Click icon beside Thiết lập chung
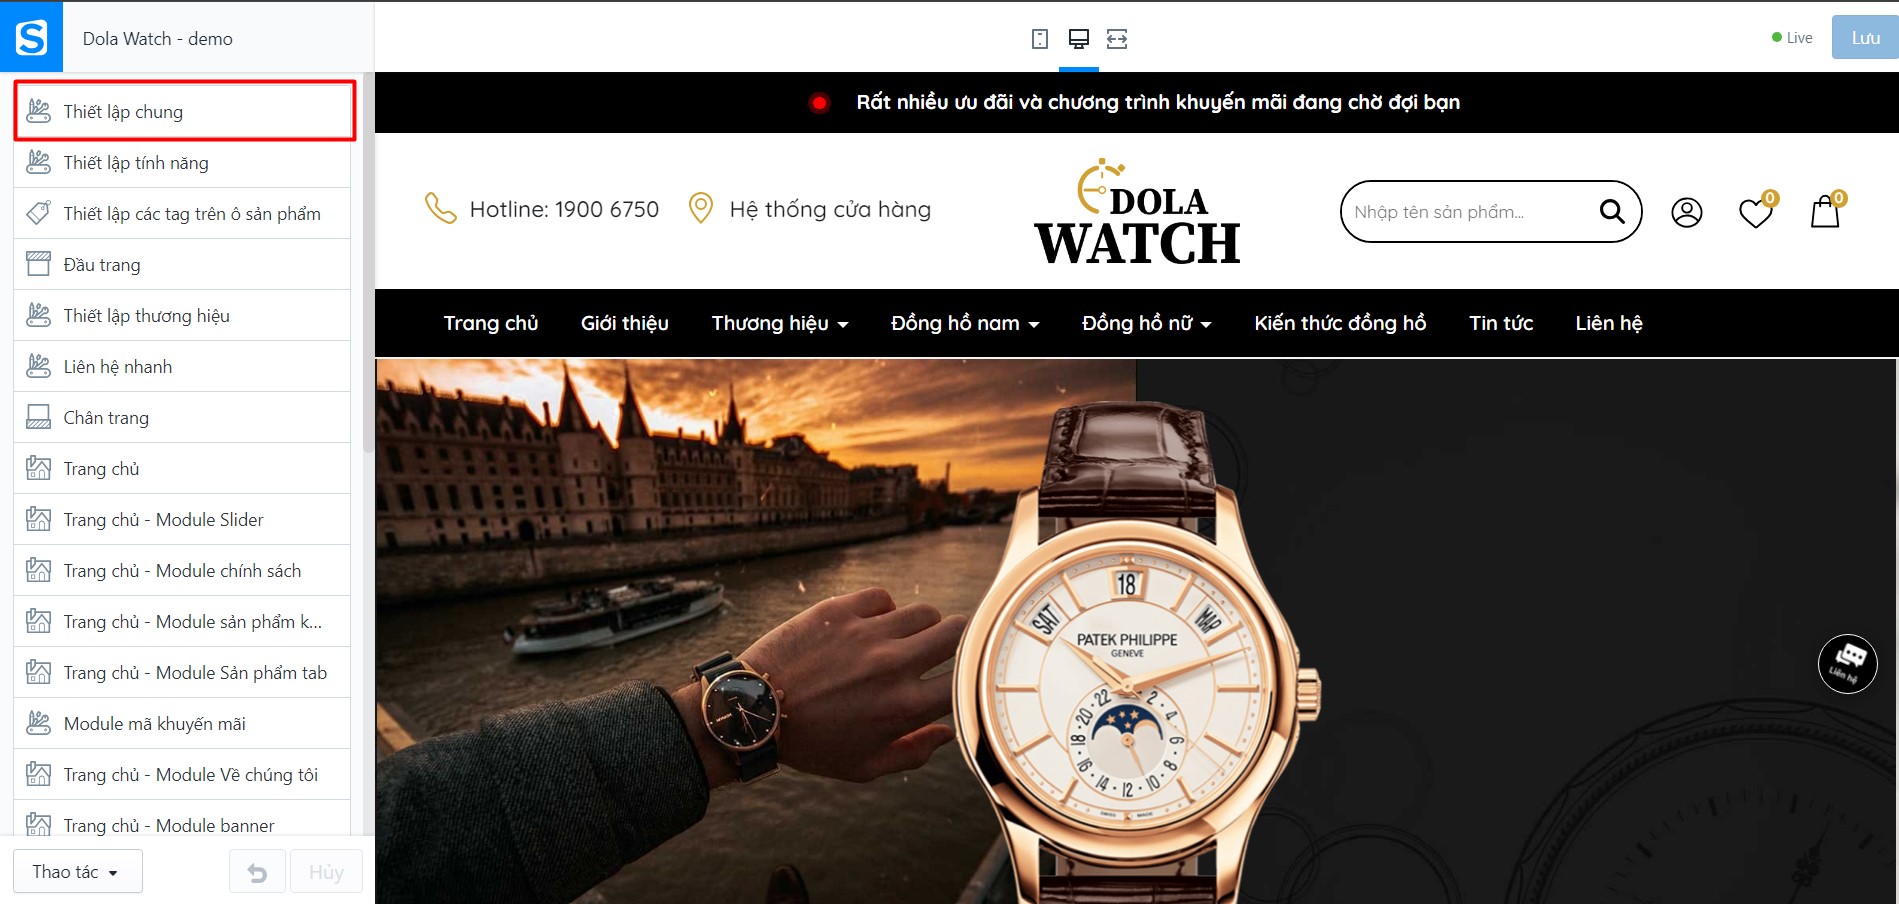The height and width of the screenshot is (904, 1899). (x=38, y=111)
